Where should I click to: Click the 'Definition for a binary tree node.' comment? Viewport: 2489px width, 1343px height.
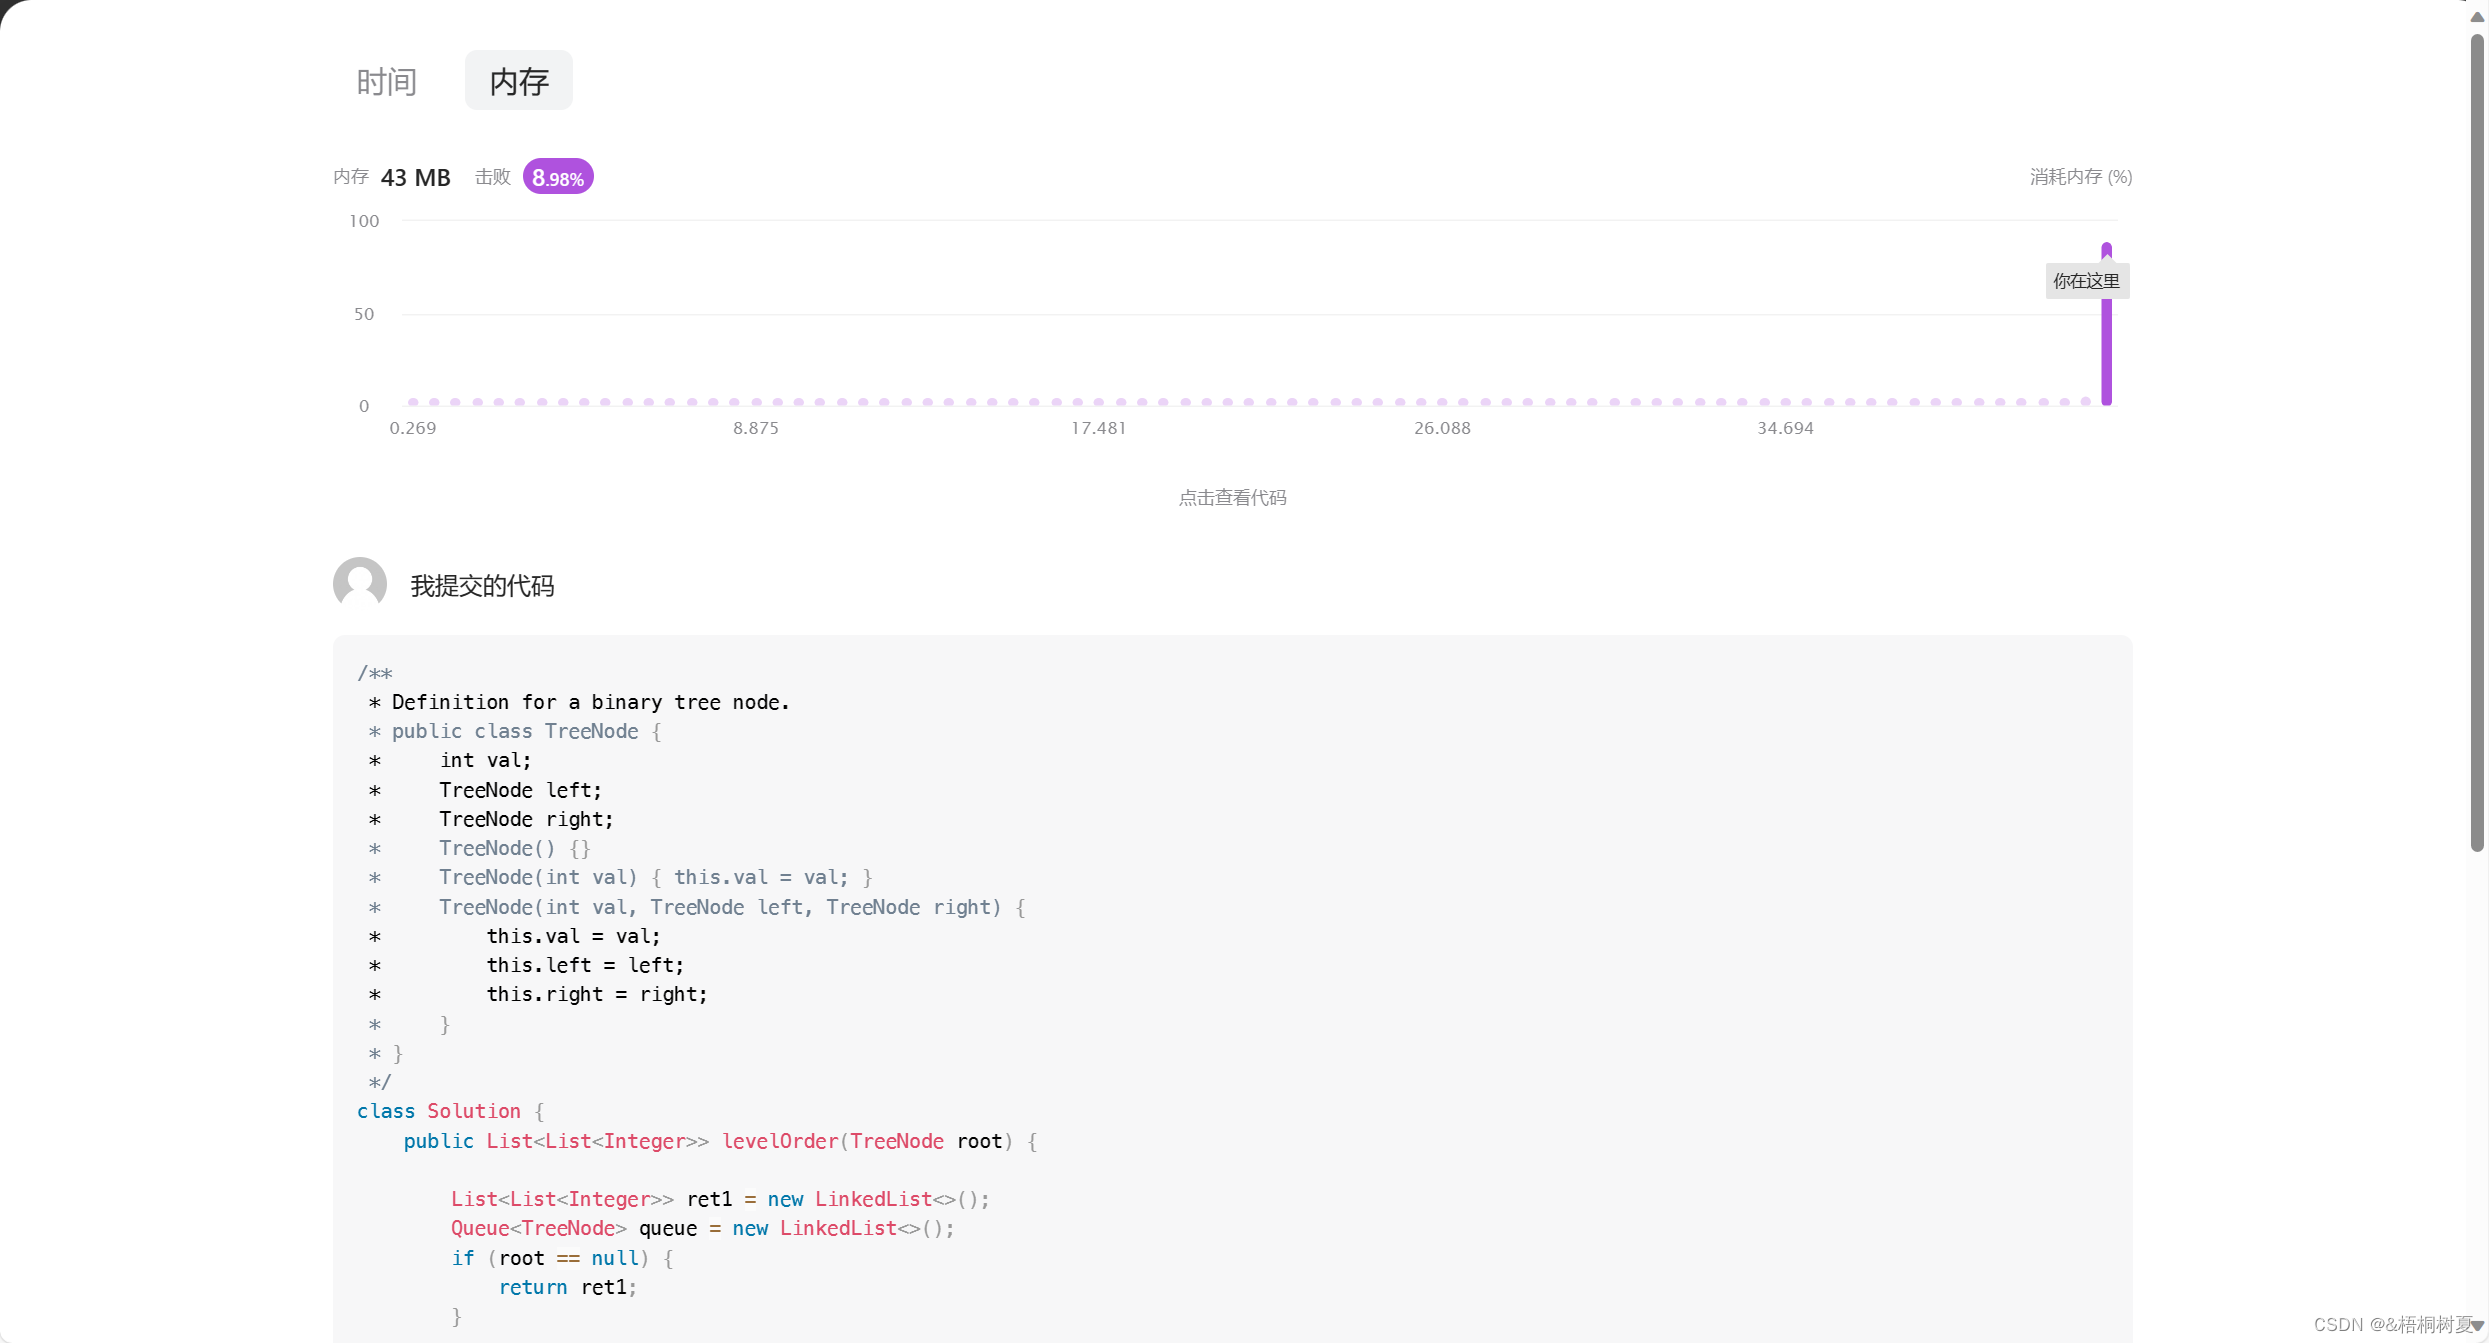tap(590, 702)
